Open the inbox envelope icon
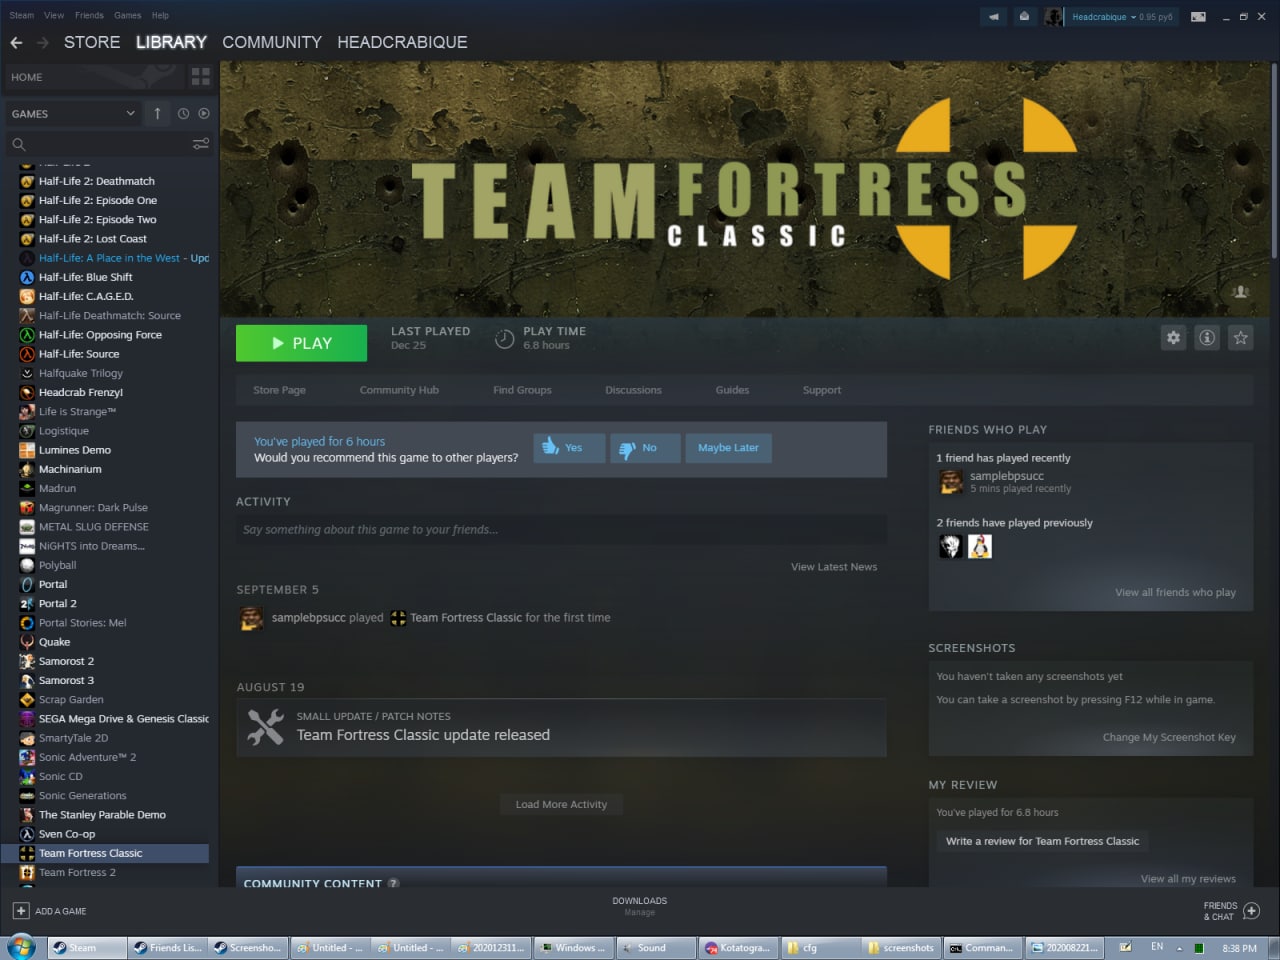1280x960 pixels. (1024, 17)
